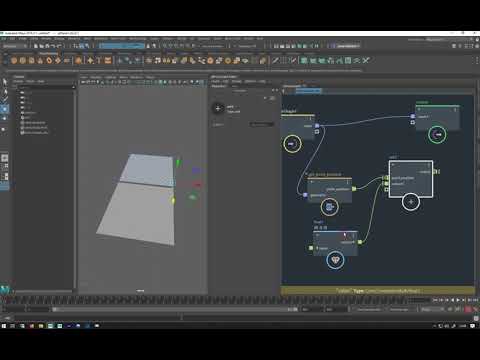
Task: Open the File menu in Maya's menu bar
Action: (x=4, y=39)
